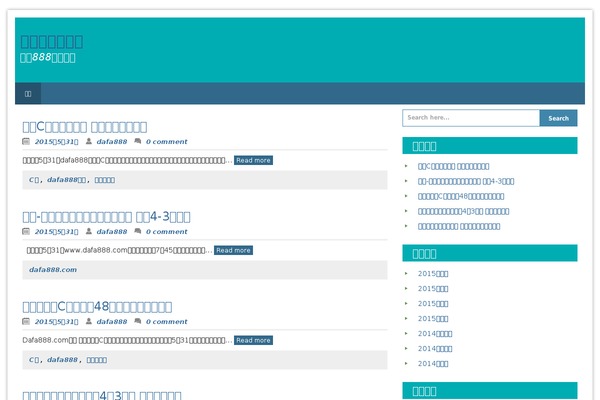Open the main post title containing 4-3
The image size is (600, 400).
tap(106, 217)
